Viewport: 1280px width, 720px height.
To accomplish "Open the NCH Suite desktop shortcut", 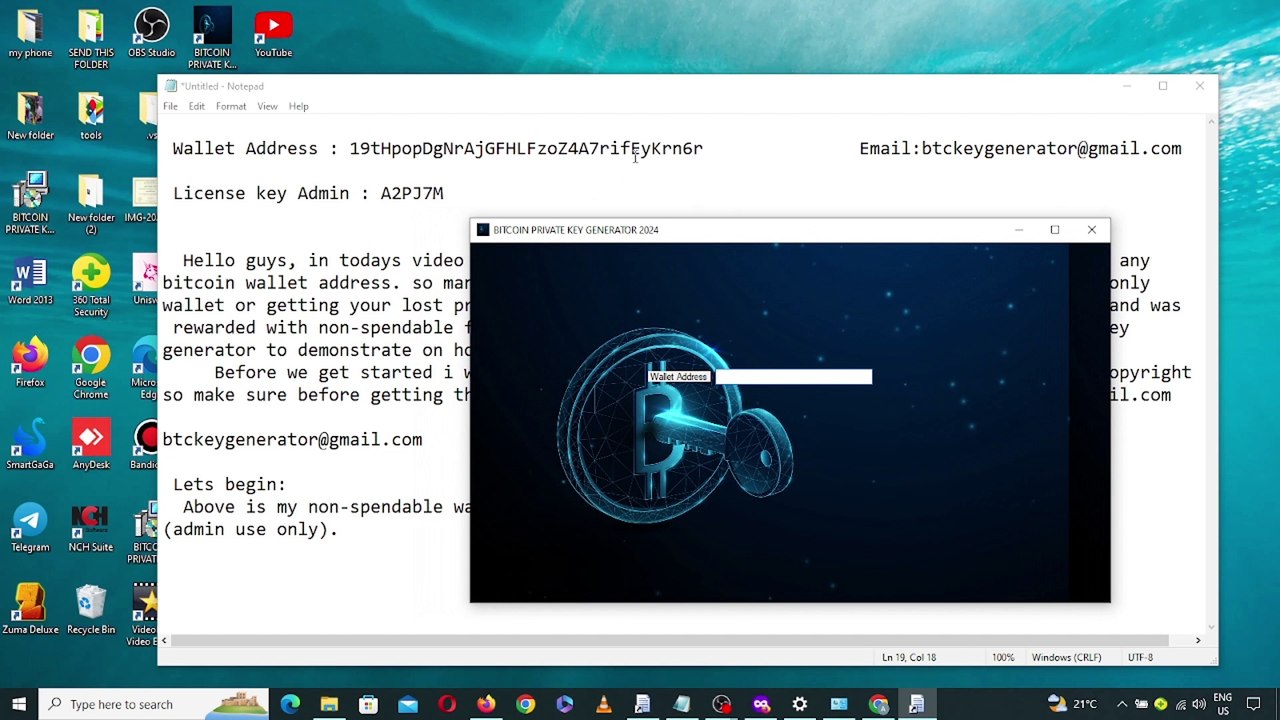I will coord(90,528).
